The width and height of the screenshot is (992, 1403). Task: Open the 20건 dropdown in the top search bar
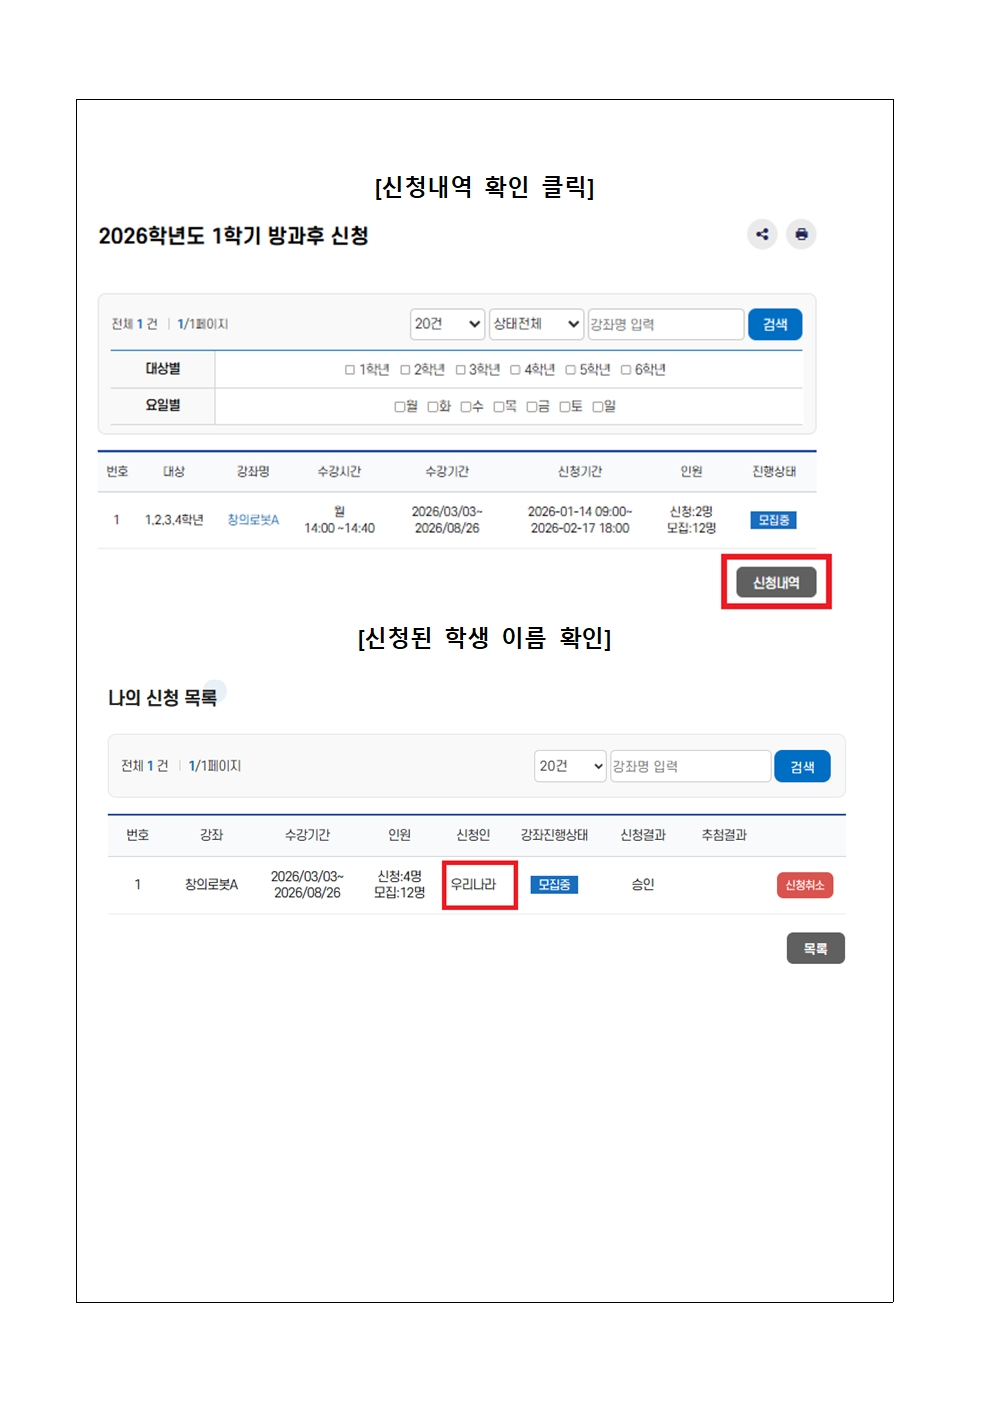click(447, 324)
